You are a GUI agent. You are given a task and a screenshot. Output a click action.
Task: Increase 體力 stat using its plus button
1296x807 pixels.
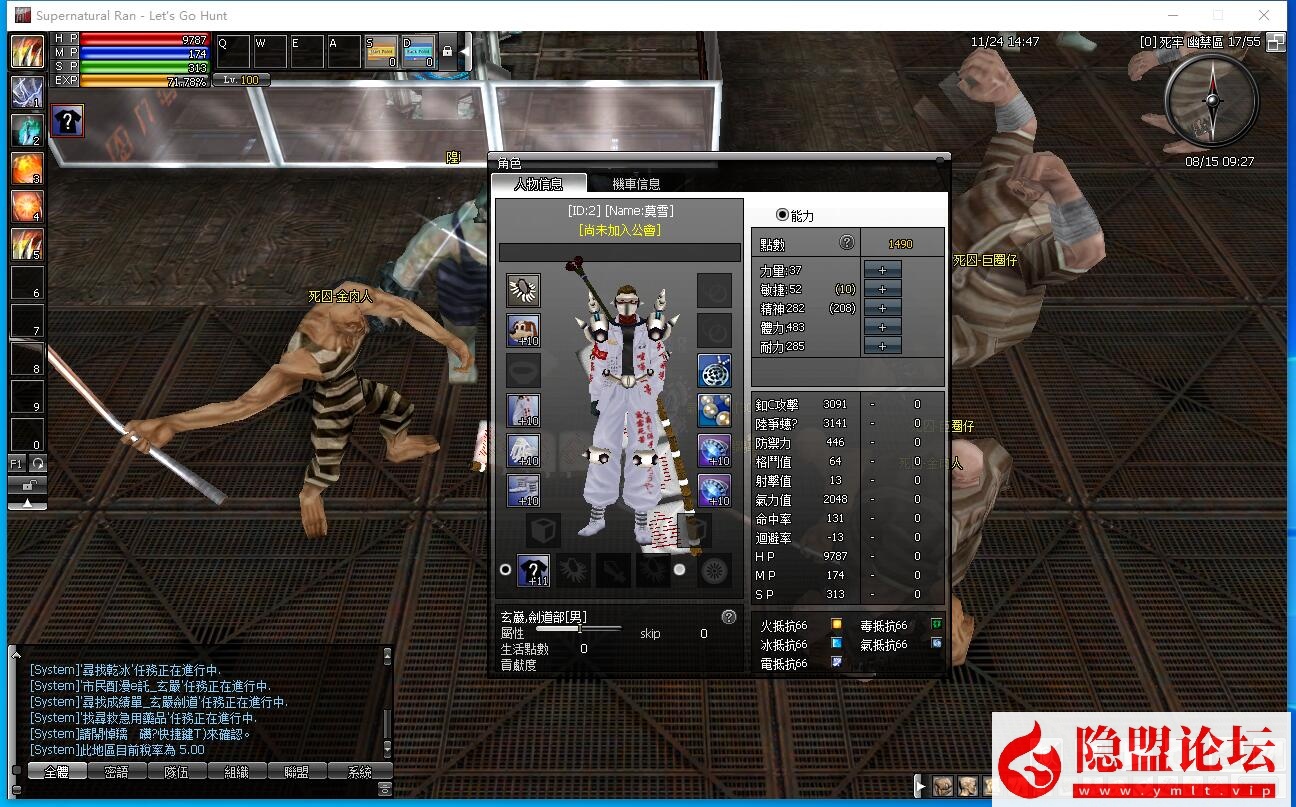(882, 327)
